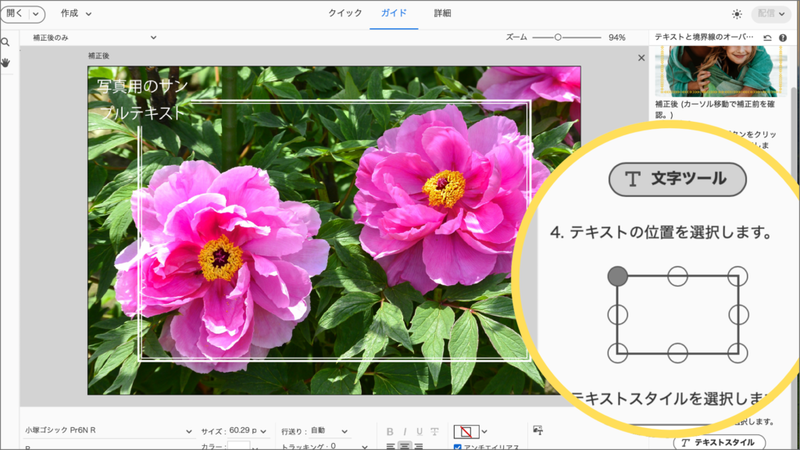
Task: Click the 94% zoom value field
Action: click(x=617, y=38)
